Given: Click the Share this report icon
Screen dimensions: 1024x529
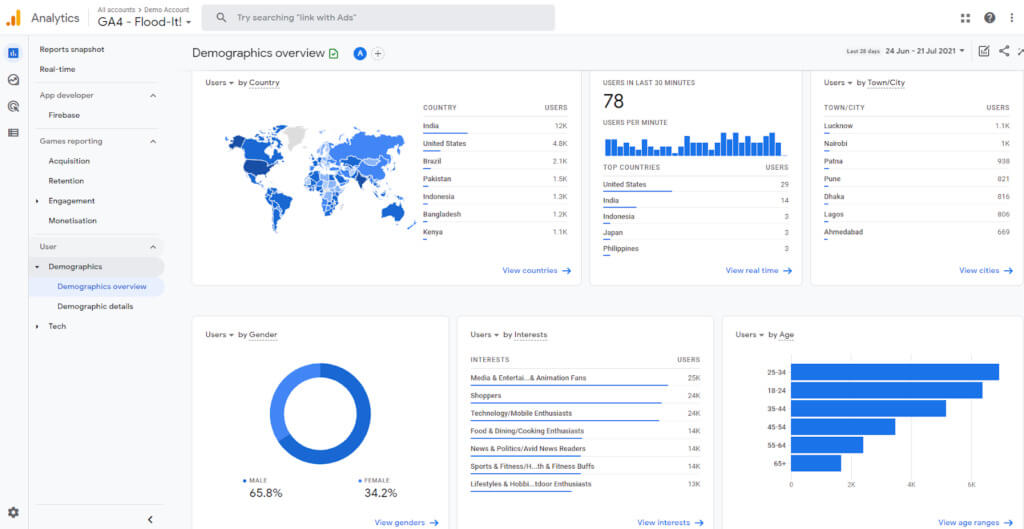Looking at the screenshot, I should click(1004, 51).
